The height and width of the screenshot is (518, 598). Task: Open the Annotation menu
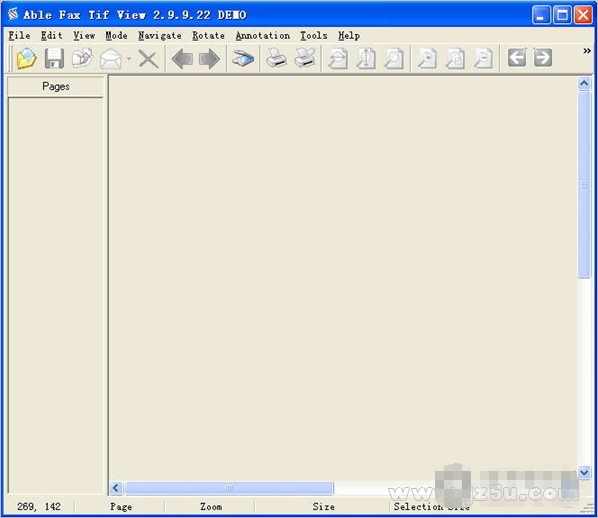(x=262, y=35)
